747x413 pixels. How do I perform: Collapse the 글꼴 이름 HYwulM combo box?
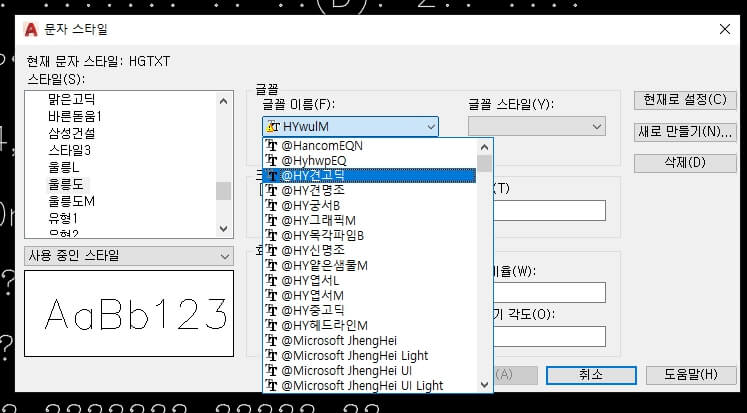point(350,127)
